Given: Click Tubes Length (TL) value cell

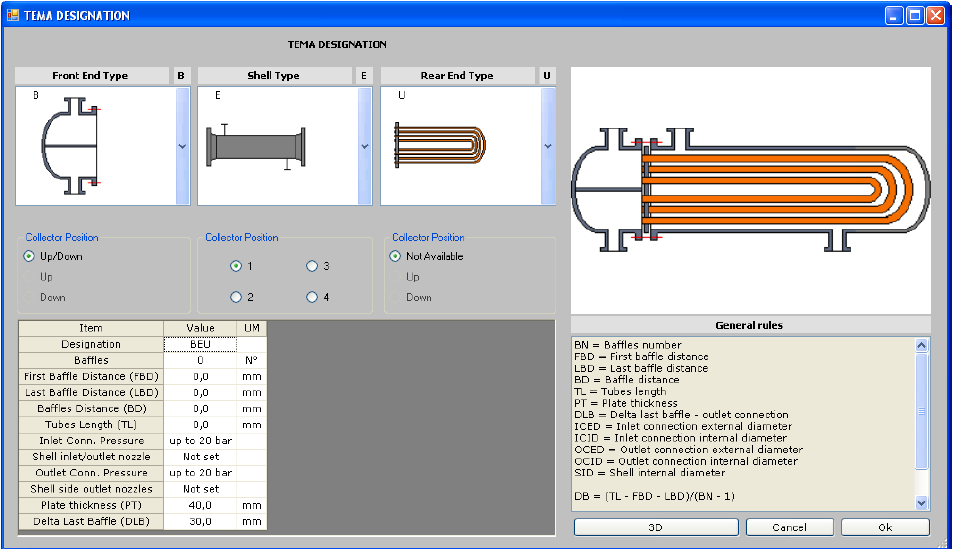Looking at the screenshot, I should pyautogui.click(x=200, y=425).
